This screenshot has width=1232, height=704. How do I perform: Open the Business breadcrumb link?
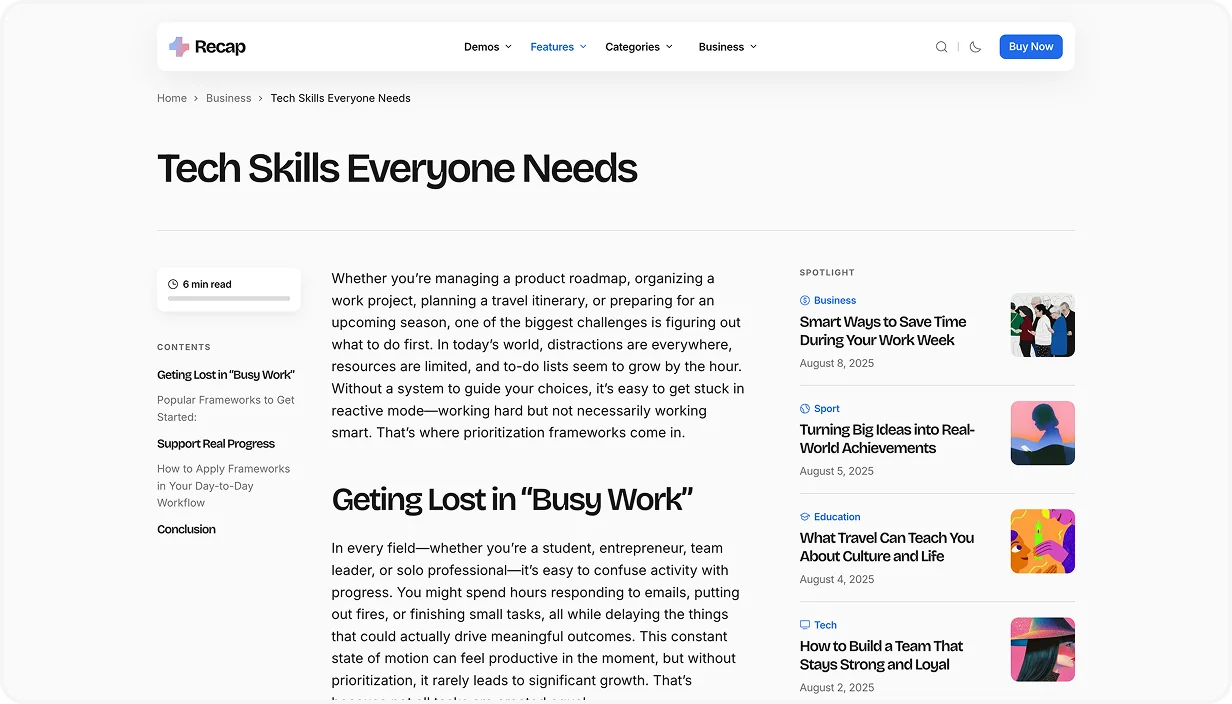[x=228, y=98]
